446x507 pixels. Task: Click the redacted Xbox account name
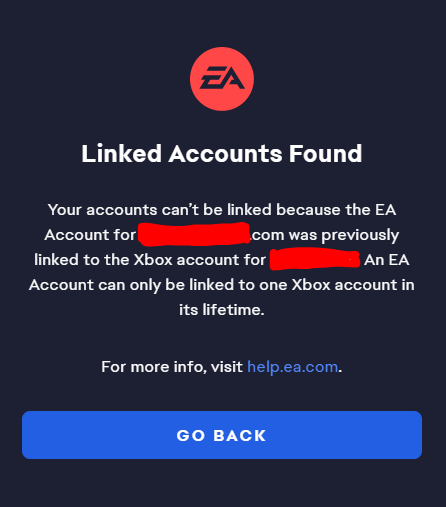(x=315, y=259)
